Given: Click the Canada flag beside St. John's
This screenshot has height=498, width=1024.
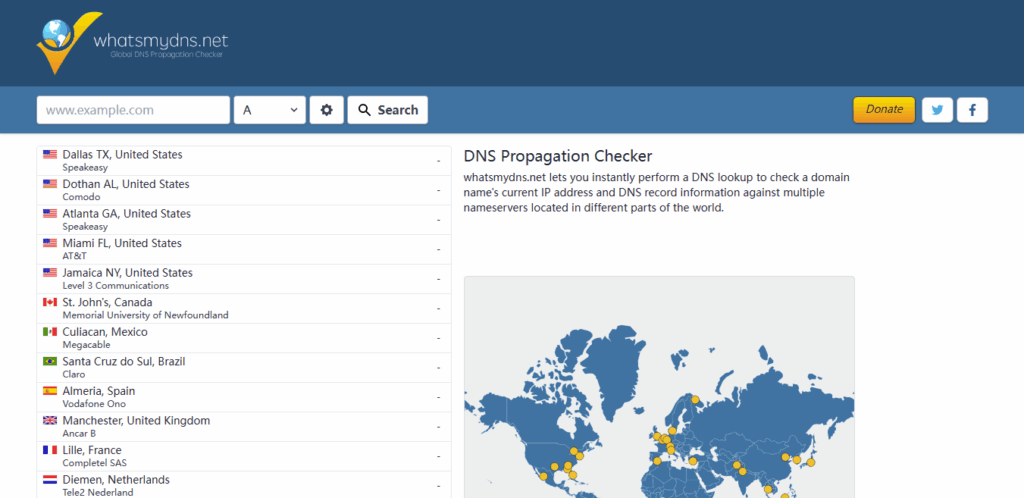Looking at the screenshot, I should pyautogui.click(x=50, y=302).
